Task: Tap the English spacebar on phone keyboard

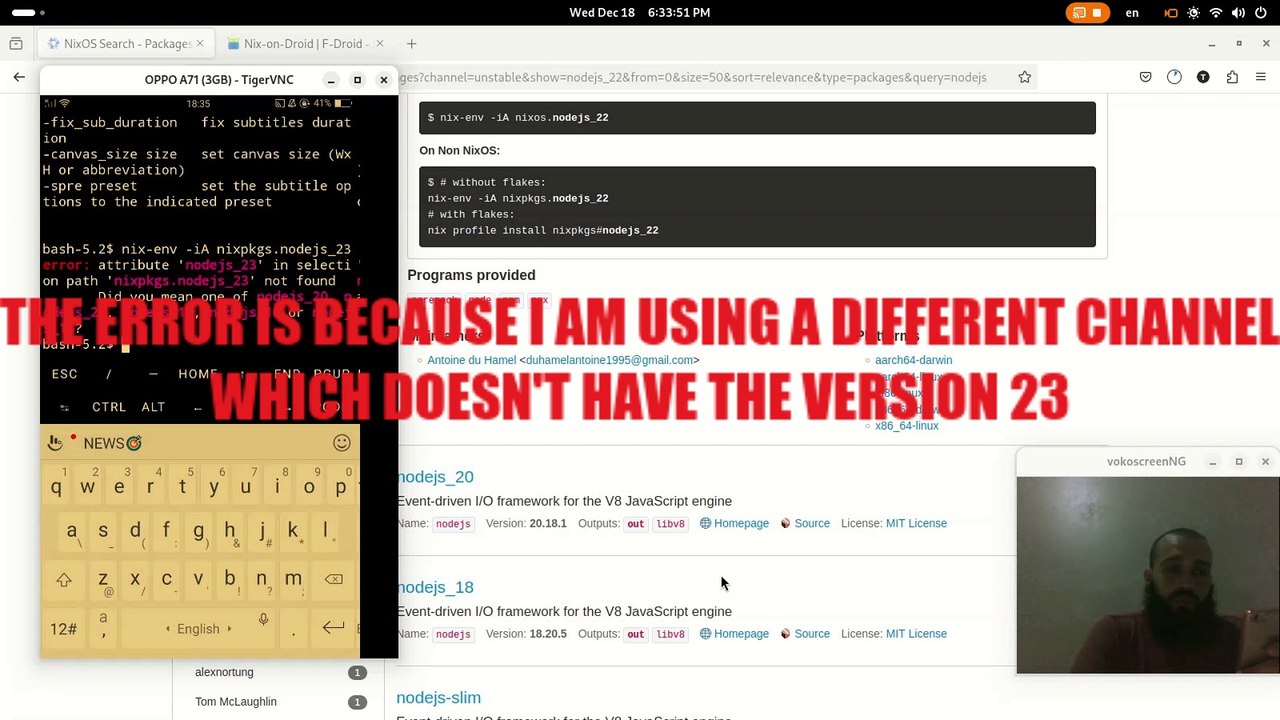Action: click(x=198, y=629)
